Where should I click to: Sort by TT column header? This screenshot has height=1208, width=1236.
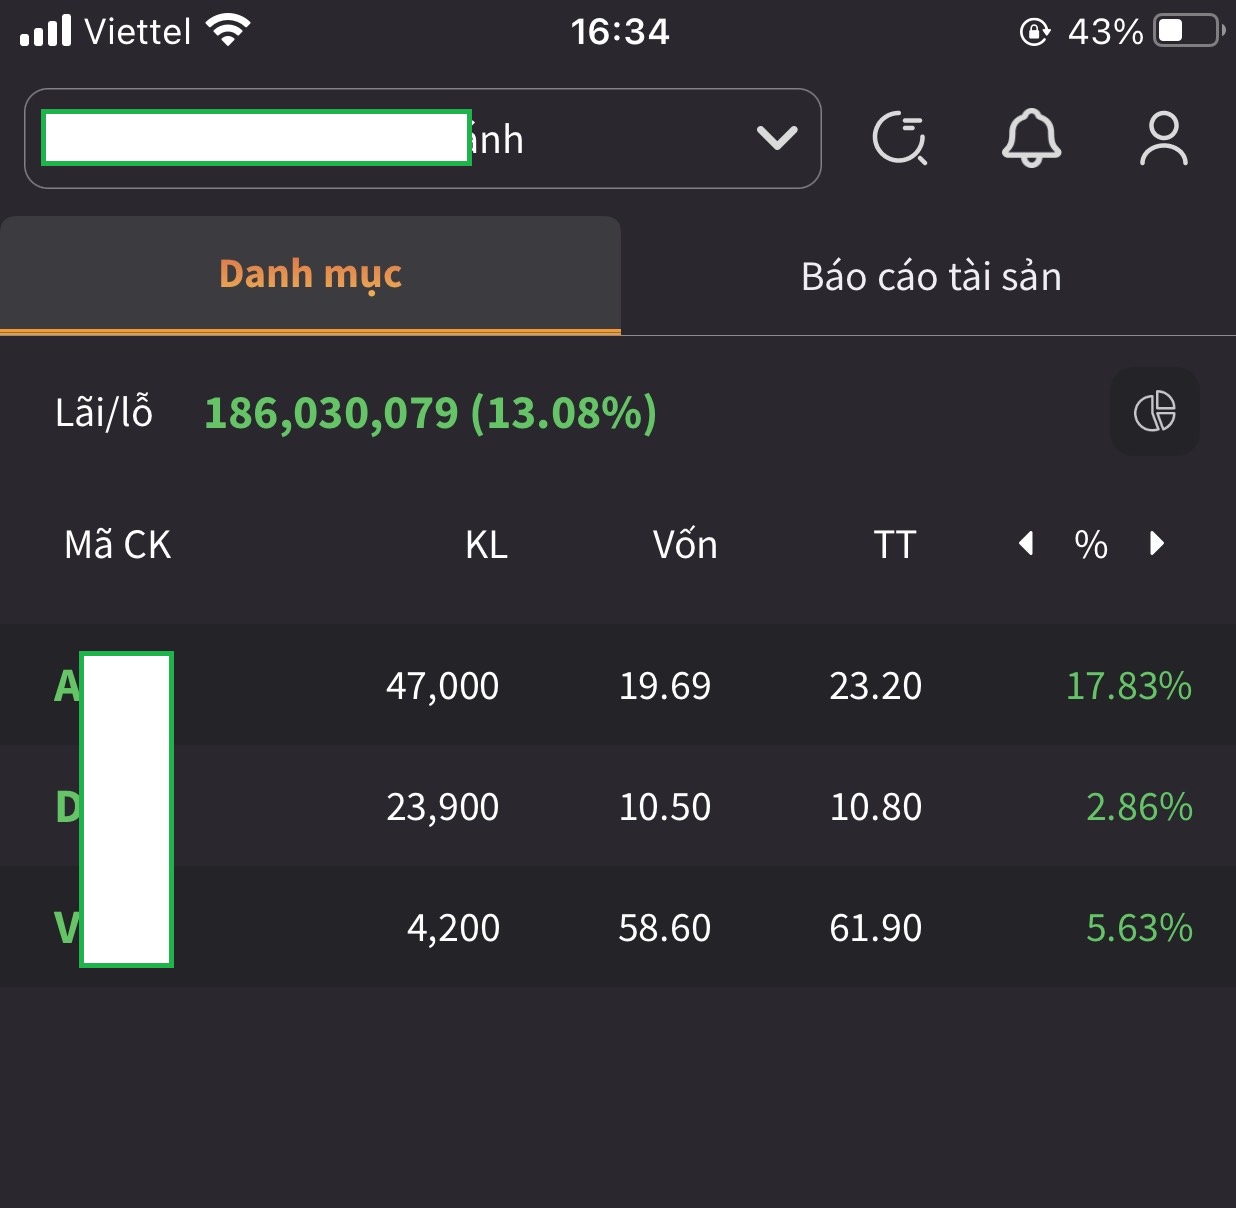point(894,545)
